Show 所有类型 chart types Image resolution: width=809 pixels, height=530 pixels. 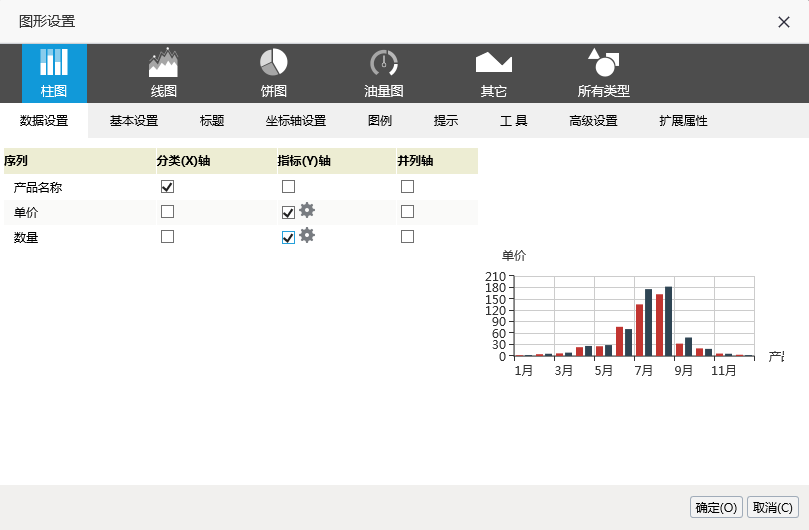click(603, 73)
